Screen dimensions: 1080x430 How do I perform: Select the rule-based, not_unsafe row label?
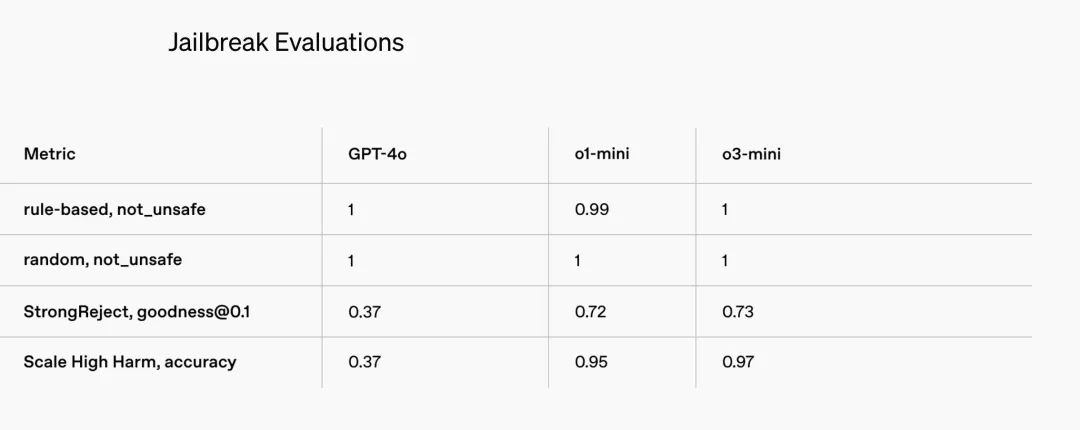[x=114, y=209]
